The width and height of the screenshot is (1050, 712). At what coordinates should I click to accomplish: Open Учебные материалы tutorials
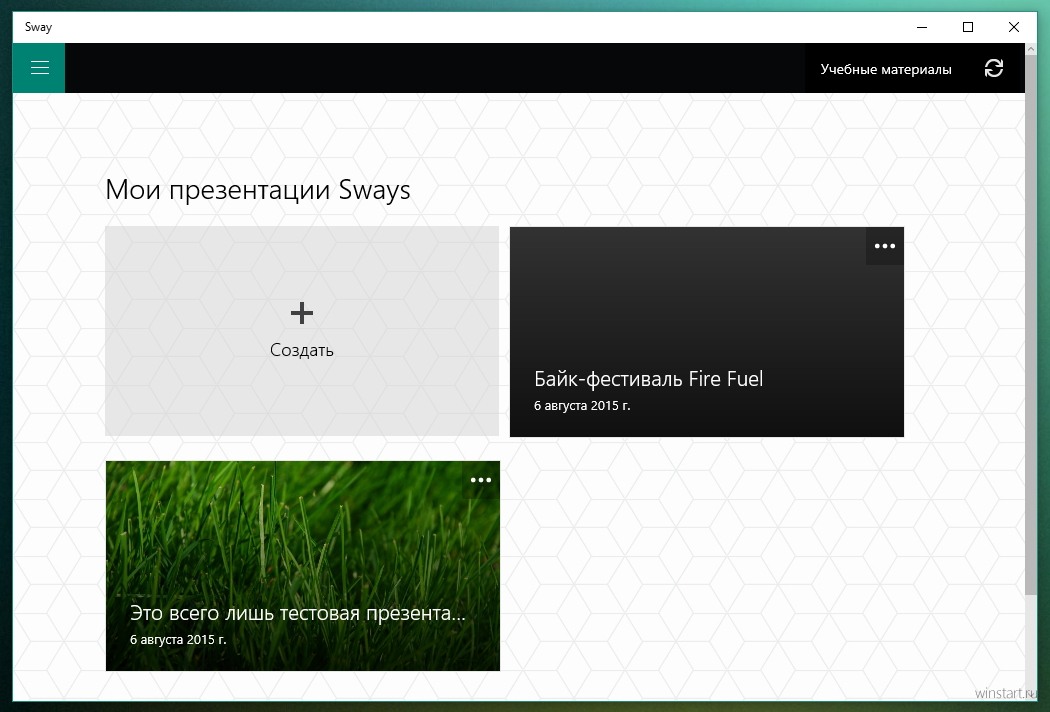coord(885,69)
